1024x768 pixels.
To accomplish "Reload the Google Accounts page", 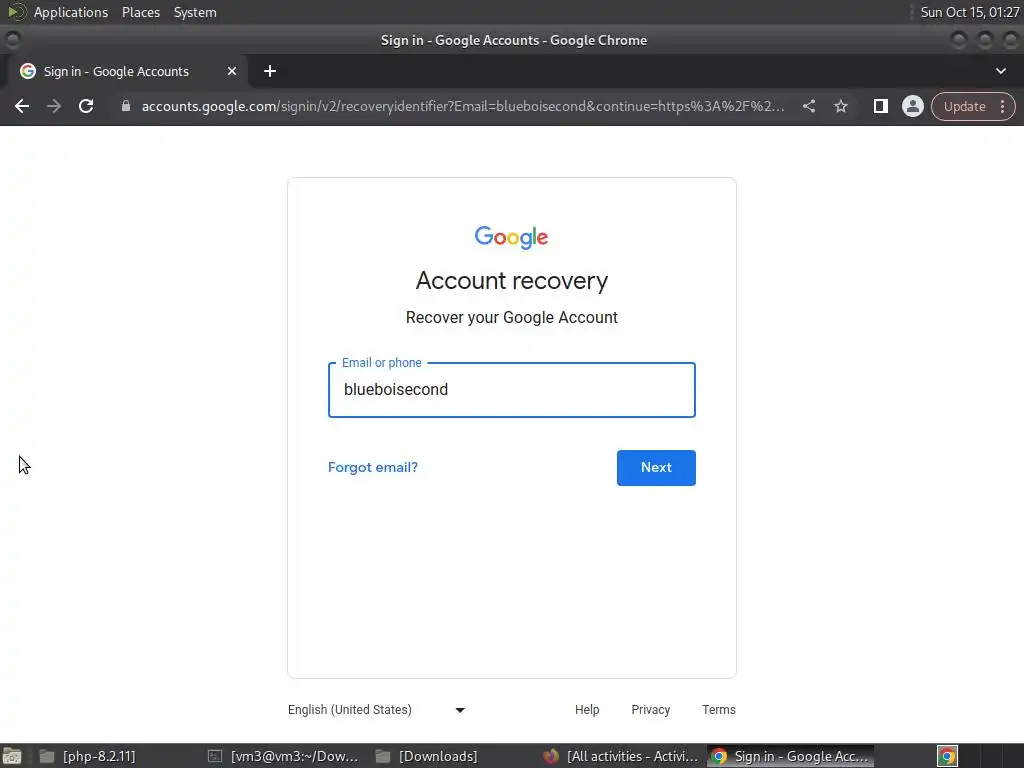I will (86, 106).
